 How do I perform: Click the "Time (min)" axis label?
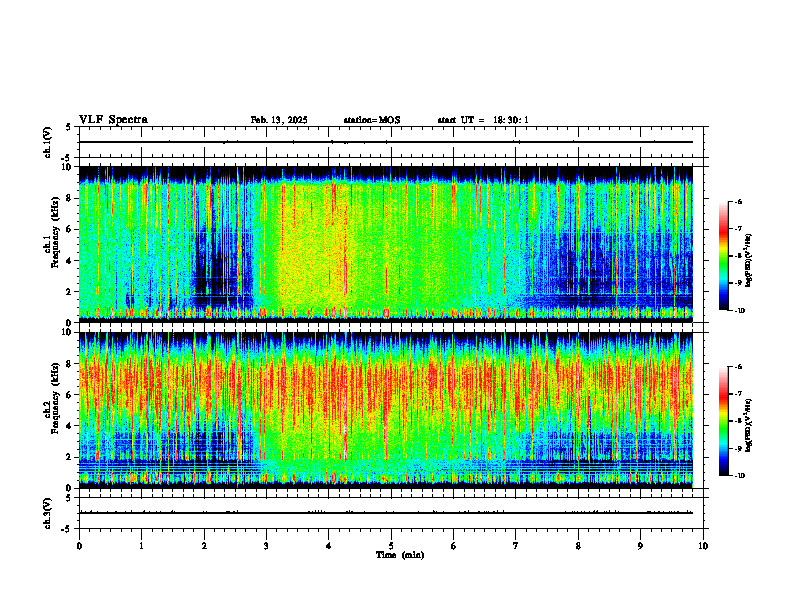click(x=400, y=555)
